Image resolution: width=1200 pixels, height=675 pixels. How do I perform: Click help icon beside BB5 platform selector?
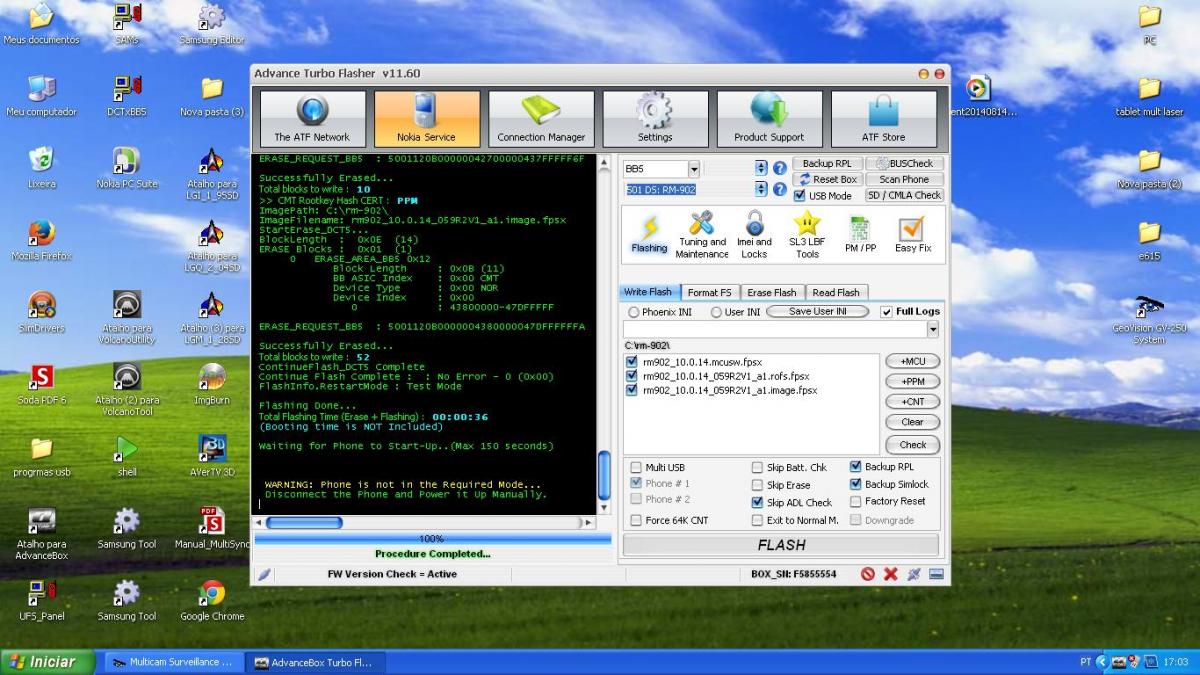coord(780,168)
